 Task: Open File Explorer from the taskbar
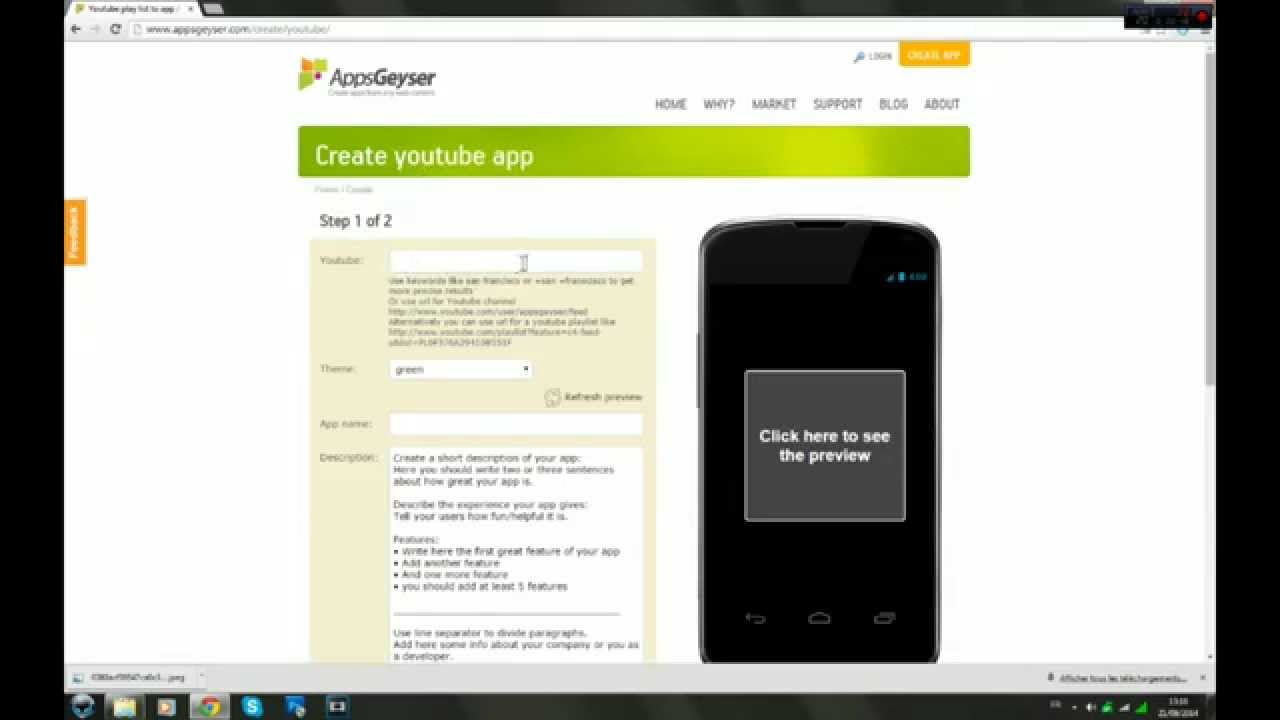125,706
